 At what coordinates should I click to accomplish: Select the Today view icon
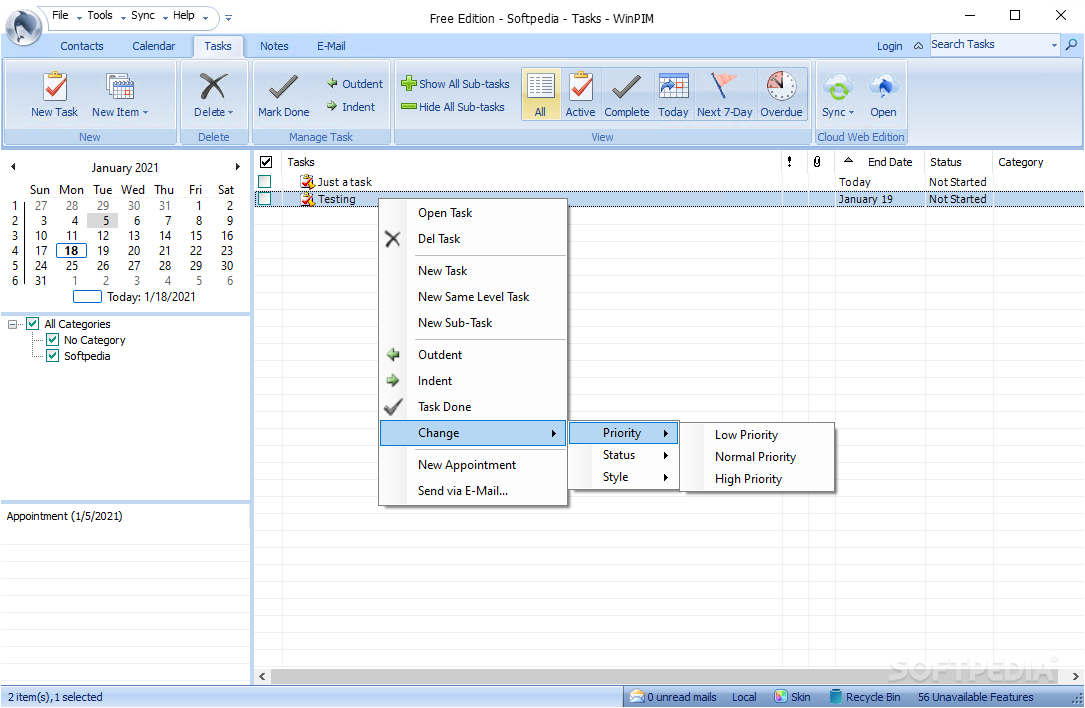673,94
